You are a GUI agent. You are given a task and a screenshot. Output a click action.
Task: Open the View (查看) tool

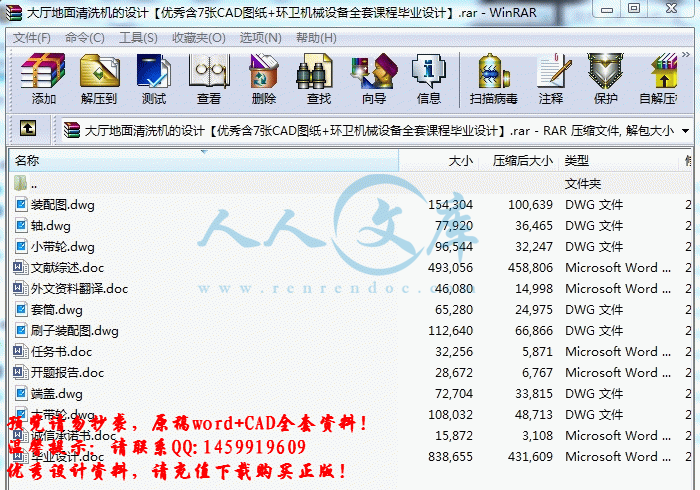click(x=209, y=79)
